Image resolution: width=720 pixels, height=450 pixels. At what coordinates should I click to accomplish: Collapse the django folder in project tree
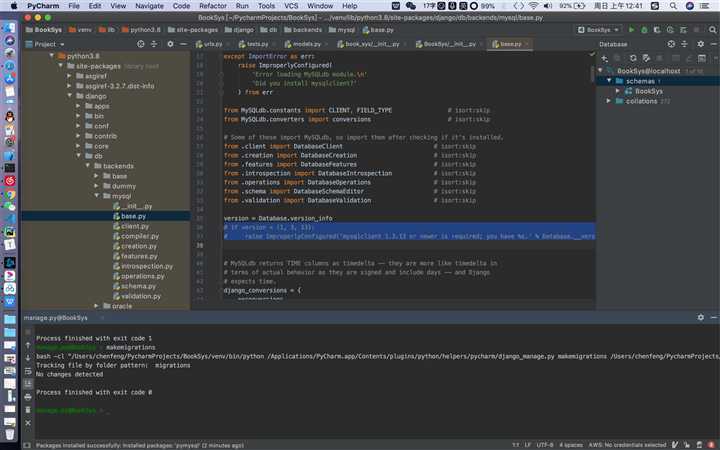(70, 96)
